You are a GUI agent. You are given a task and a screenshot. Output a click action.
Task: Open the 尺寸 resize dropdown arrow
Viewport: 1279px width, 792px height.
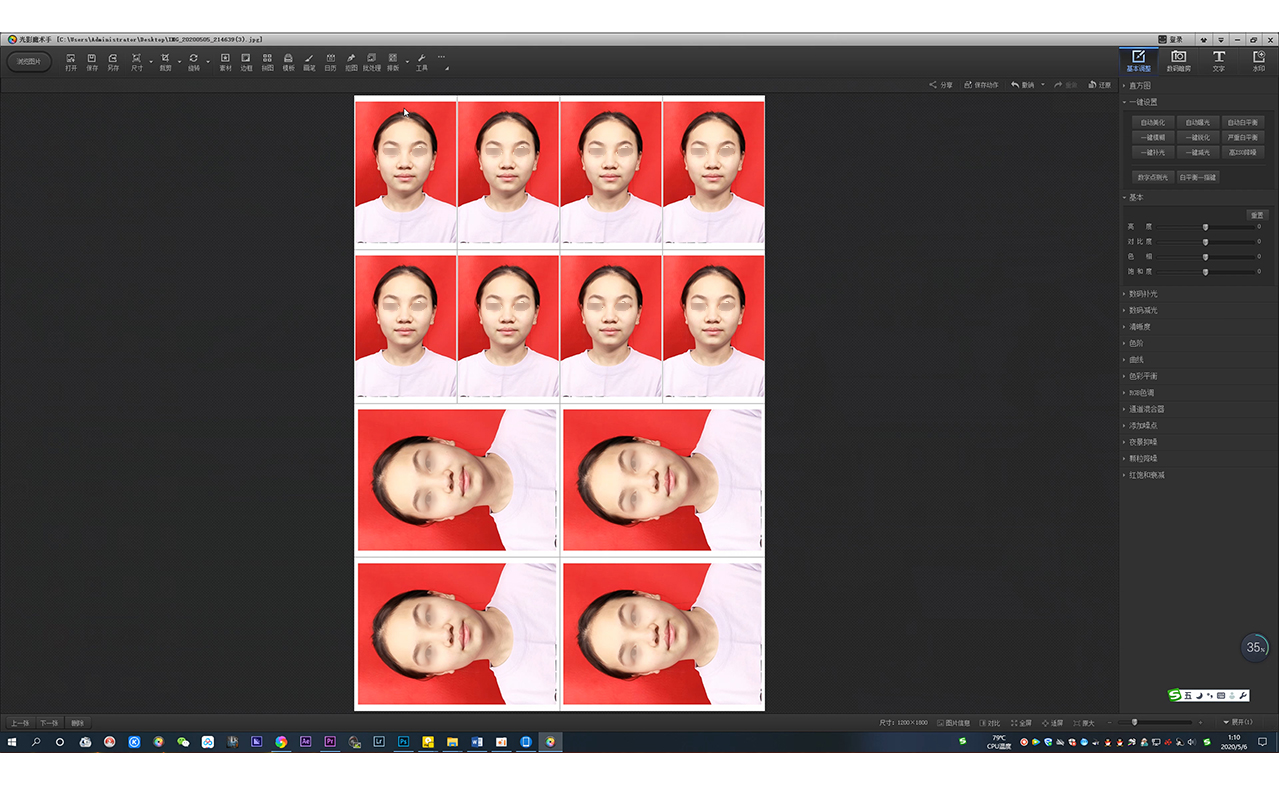[150, 62]
